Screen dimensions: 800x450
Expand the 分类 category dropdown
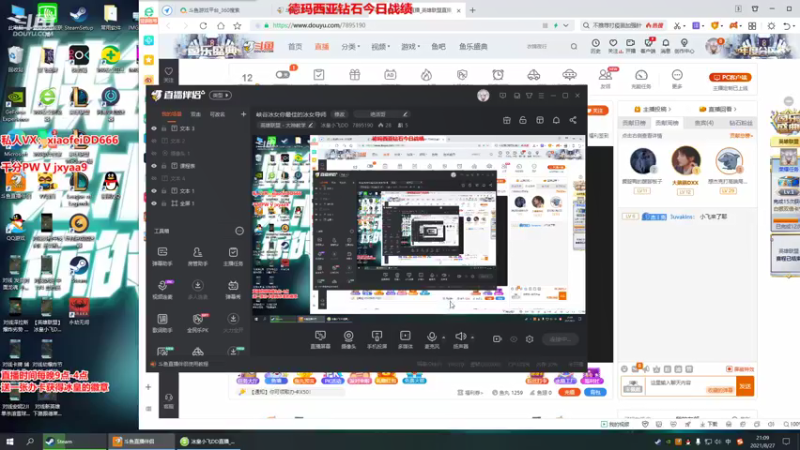[351, 46]
